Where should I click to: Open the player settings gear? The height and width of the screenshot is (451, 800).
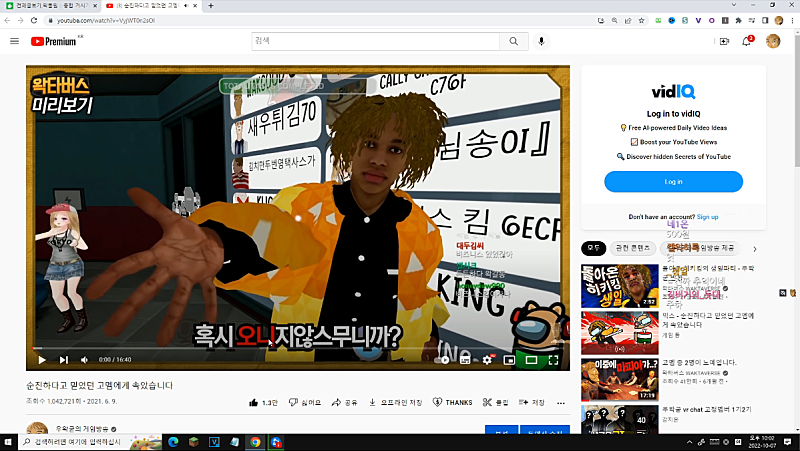point(487,360)
